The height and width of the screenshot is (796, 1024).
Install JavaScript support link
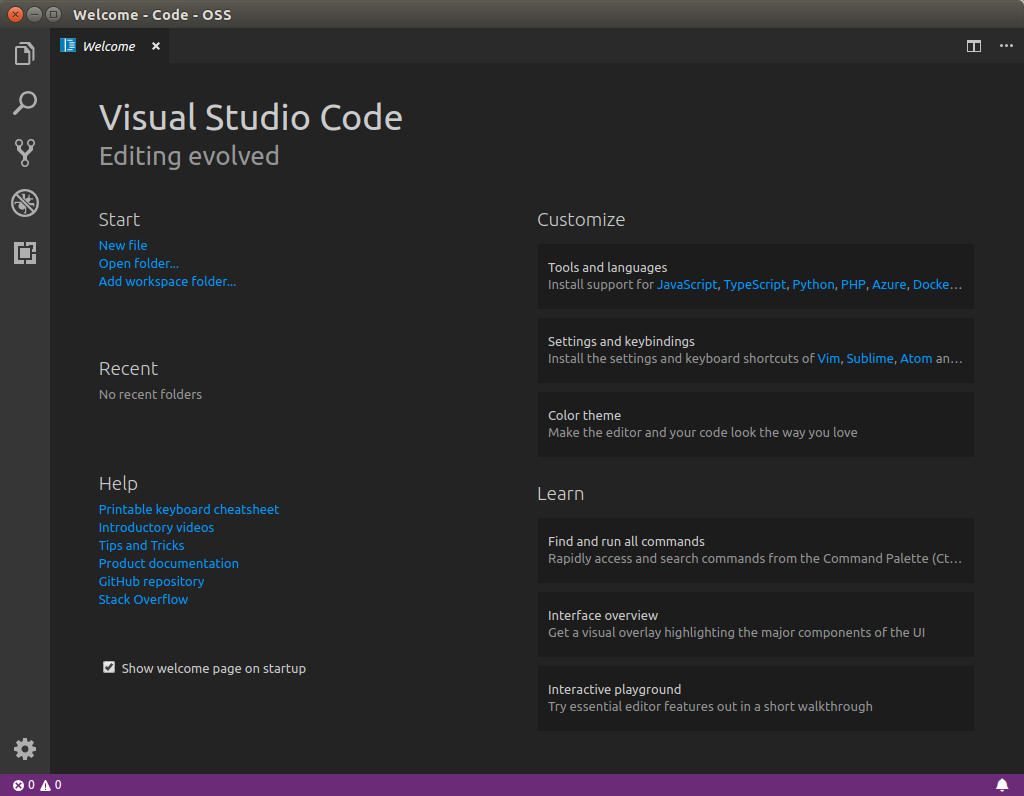pyautogui.click(x=687, y=285)
